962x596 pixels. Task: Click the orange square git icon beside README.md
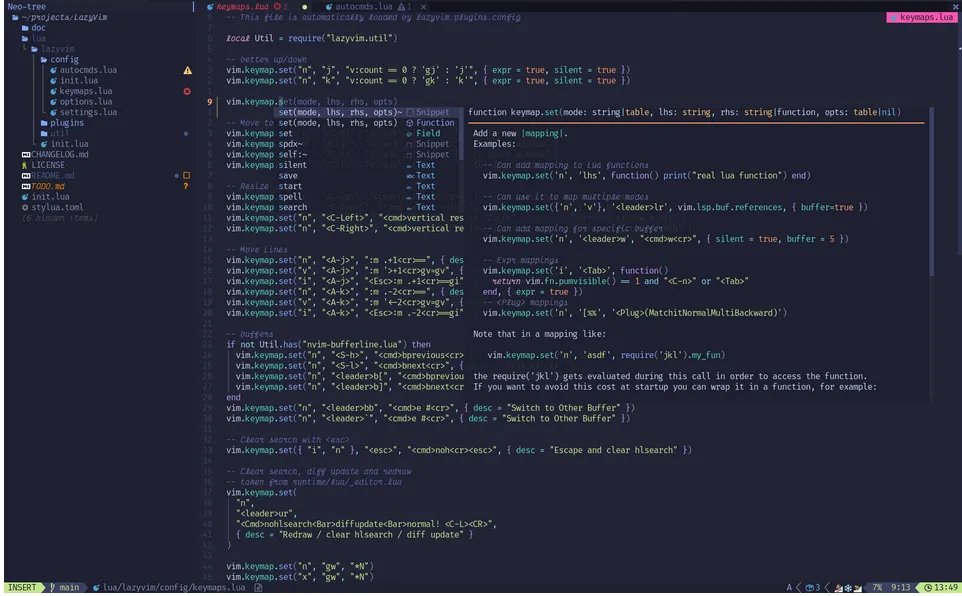tap(187, 176)
